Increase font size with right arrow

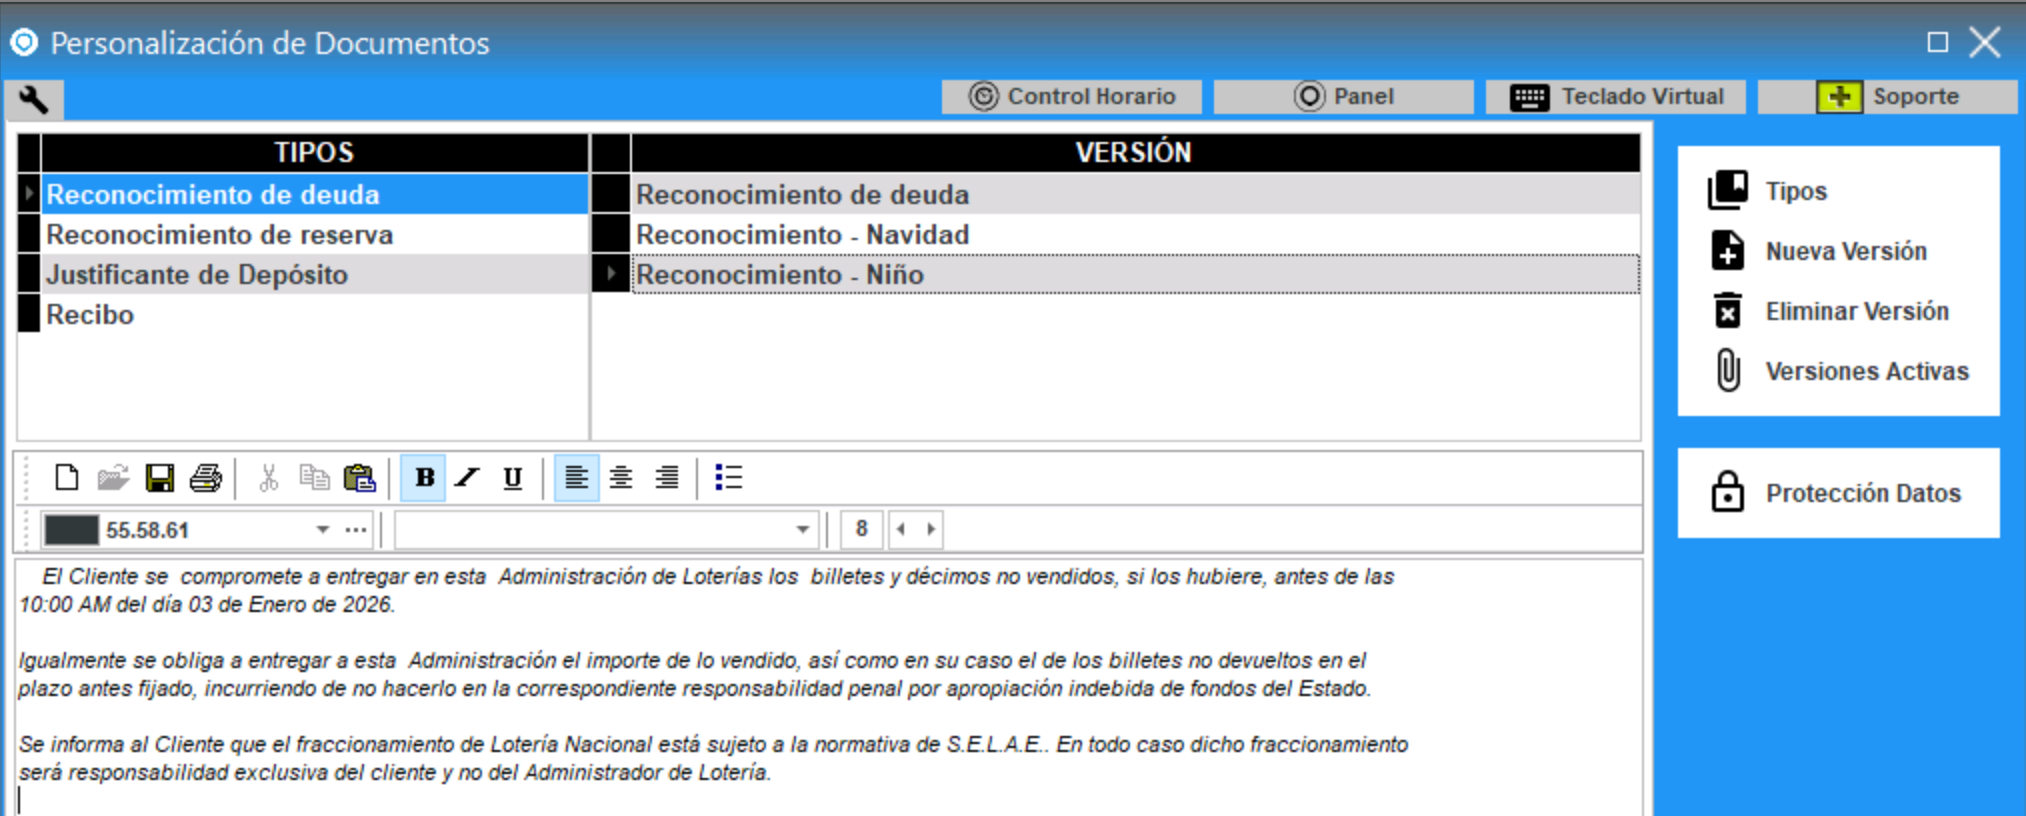[930, 530]
